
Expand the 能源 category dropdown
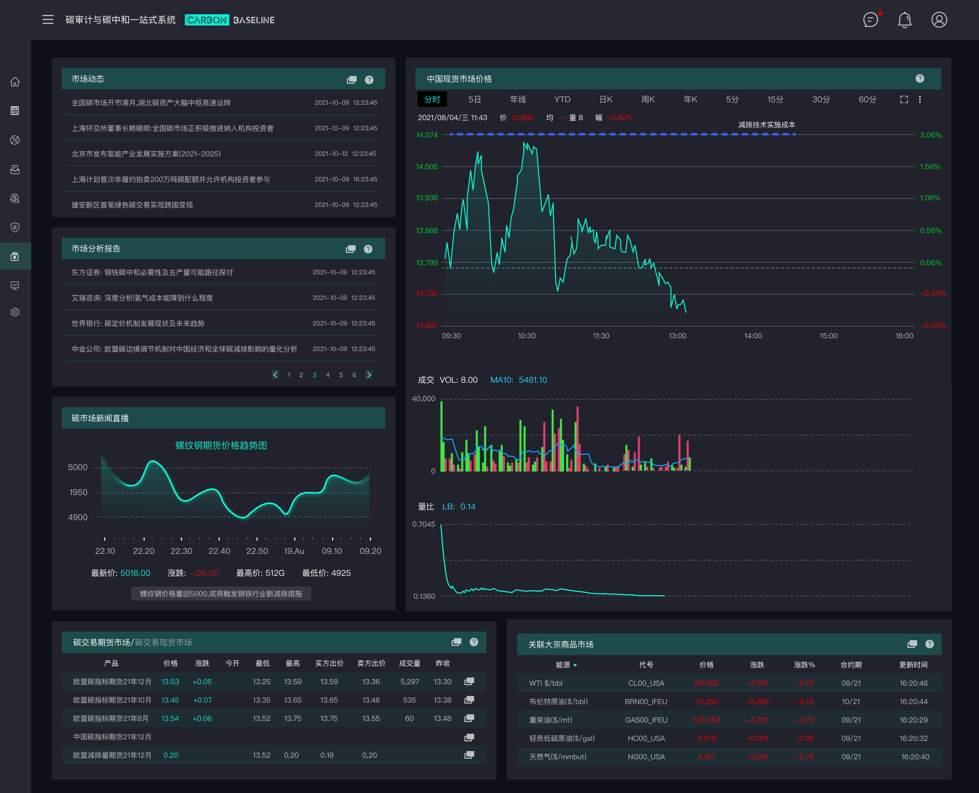click(566, 665)
